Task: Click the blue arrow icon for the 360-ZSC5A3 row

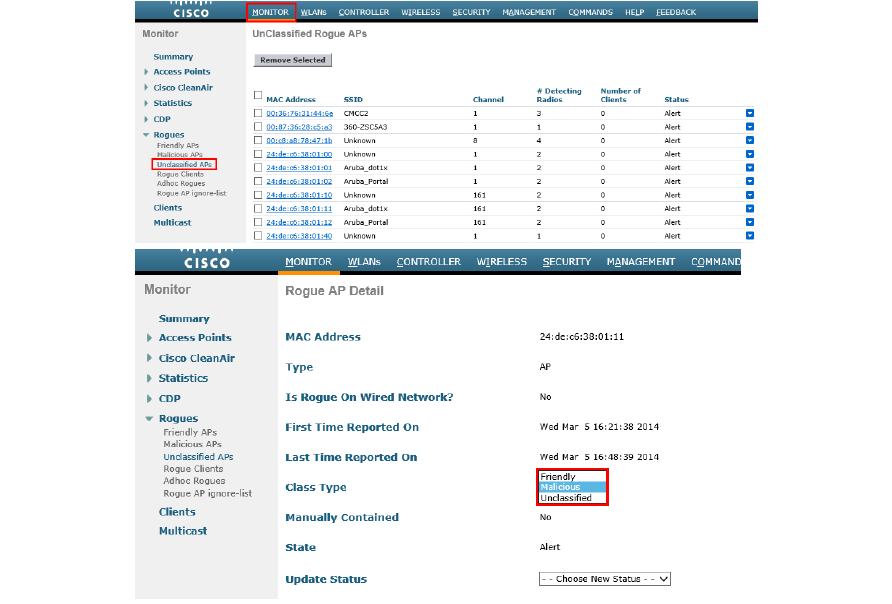Action: click(750, 127)
